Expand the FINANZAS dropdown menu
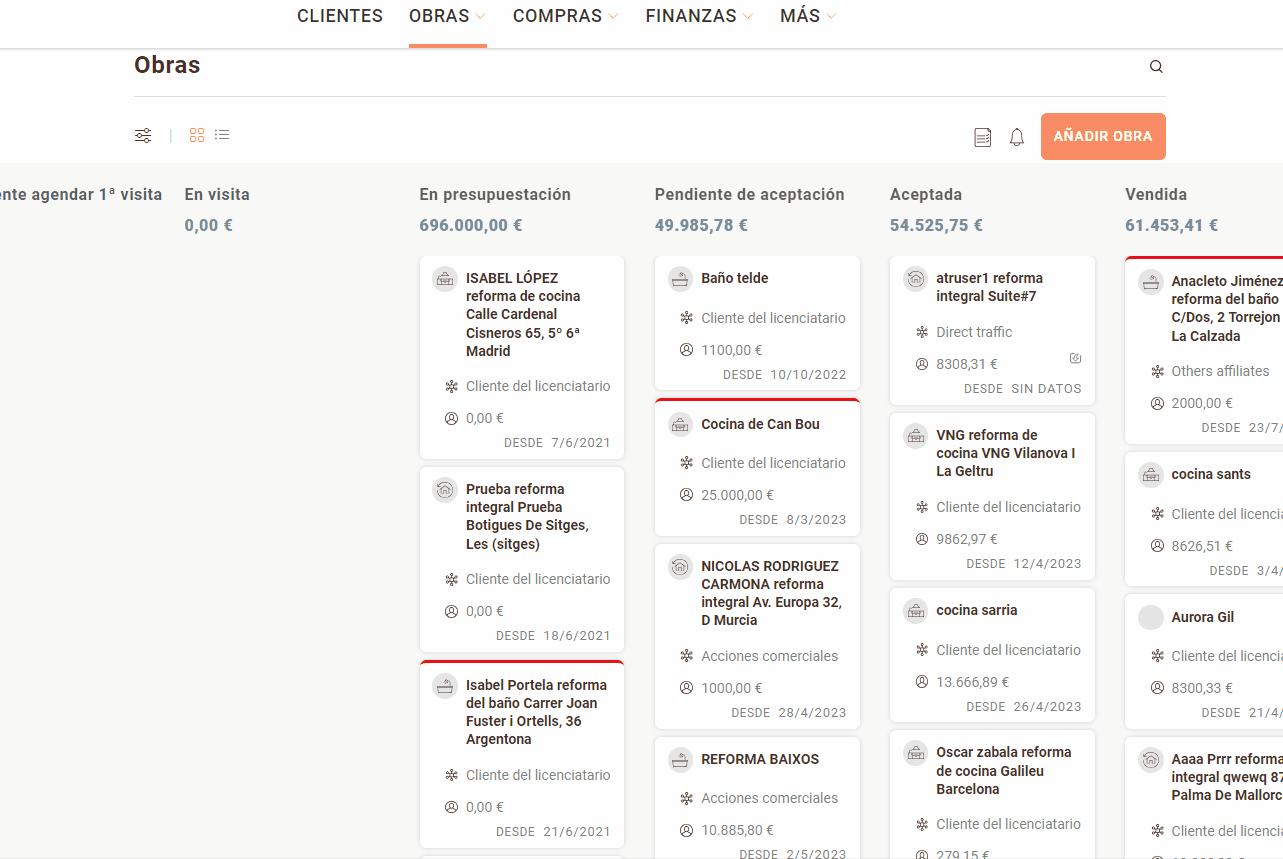The width and height of the screenshot is (1283, 859). (x=699, y=16)
